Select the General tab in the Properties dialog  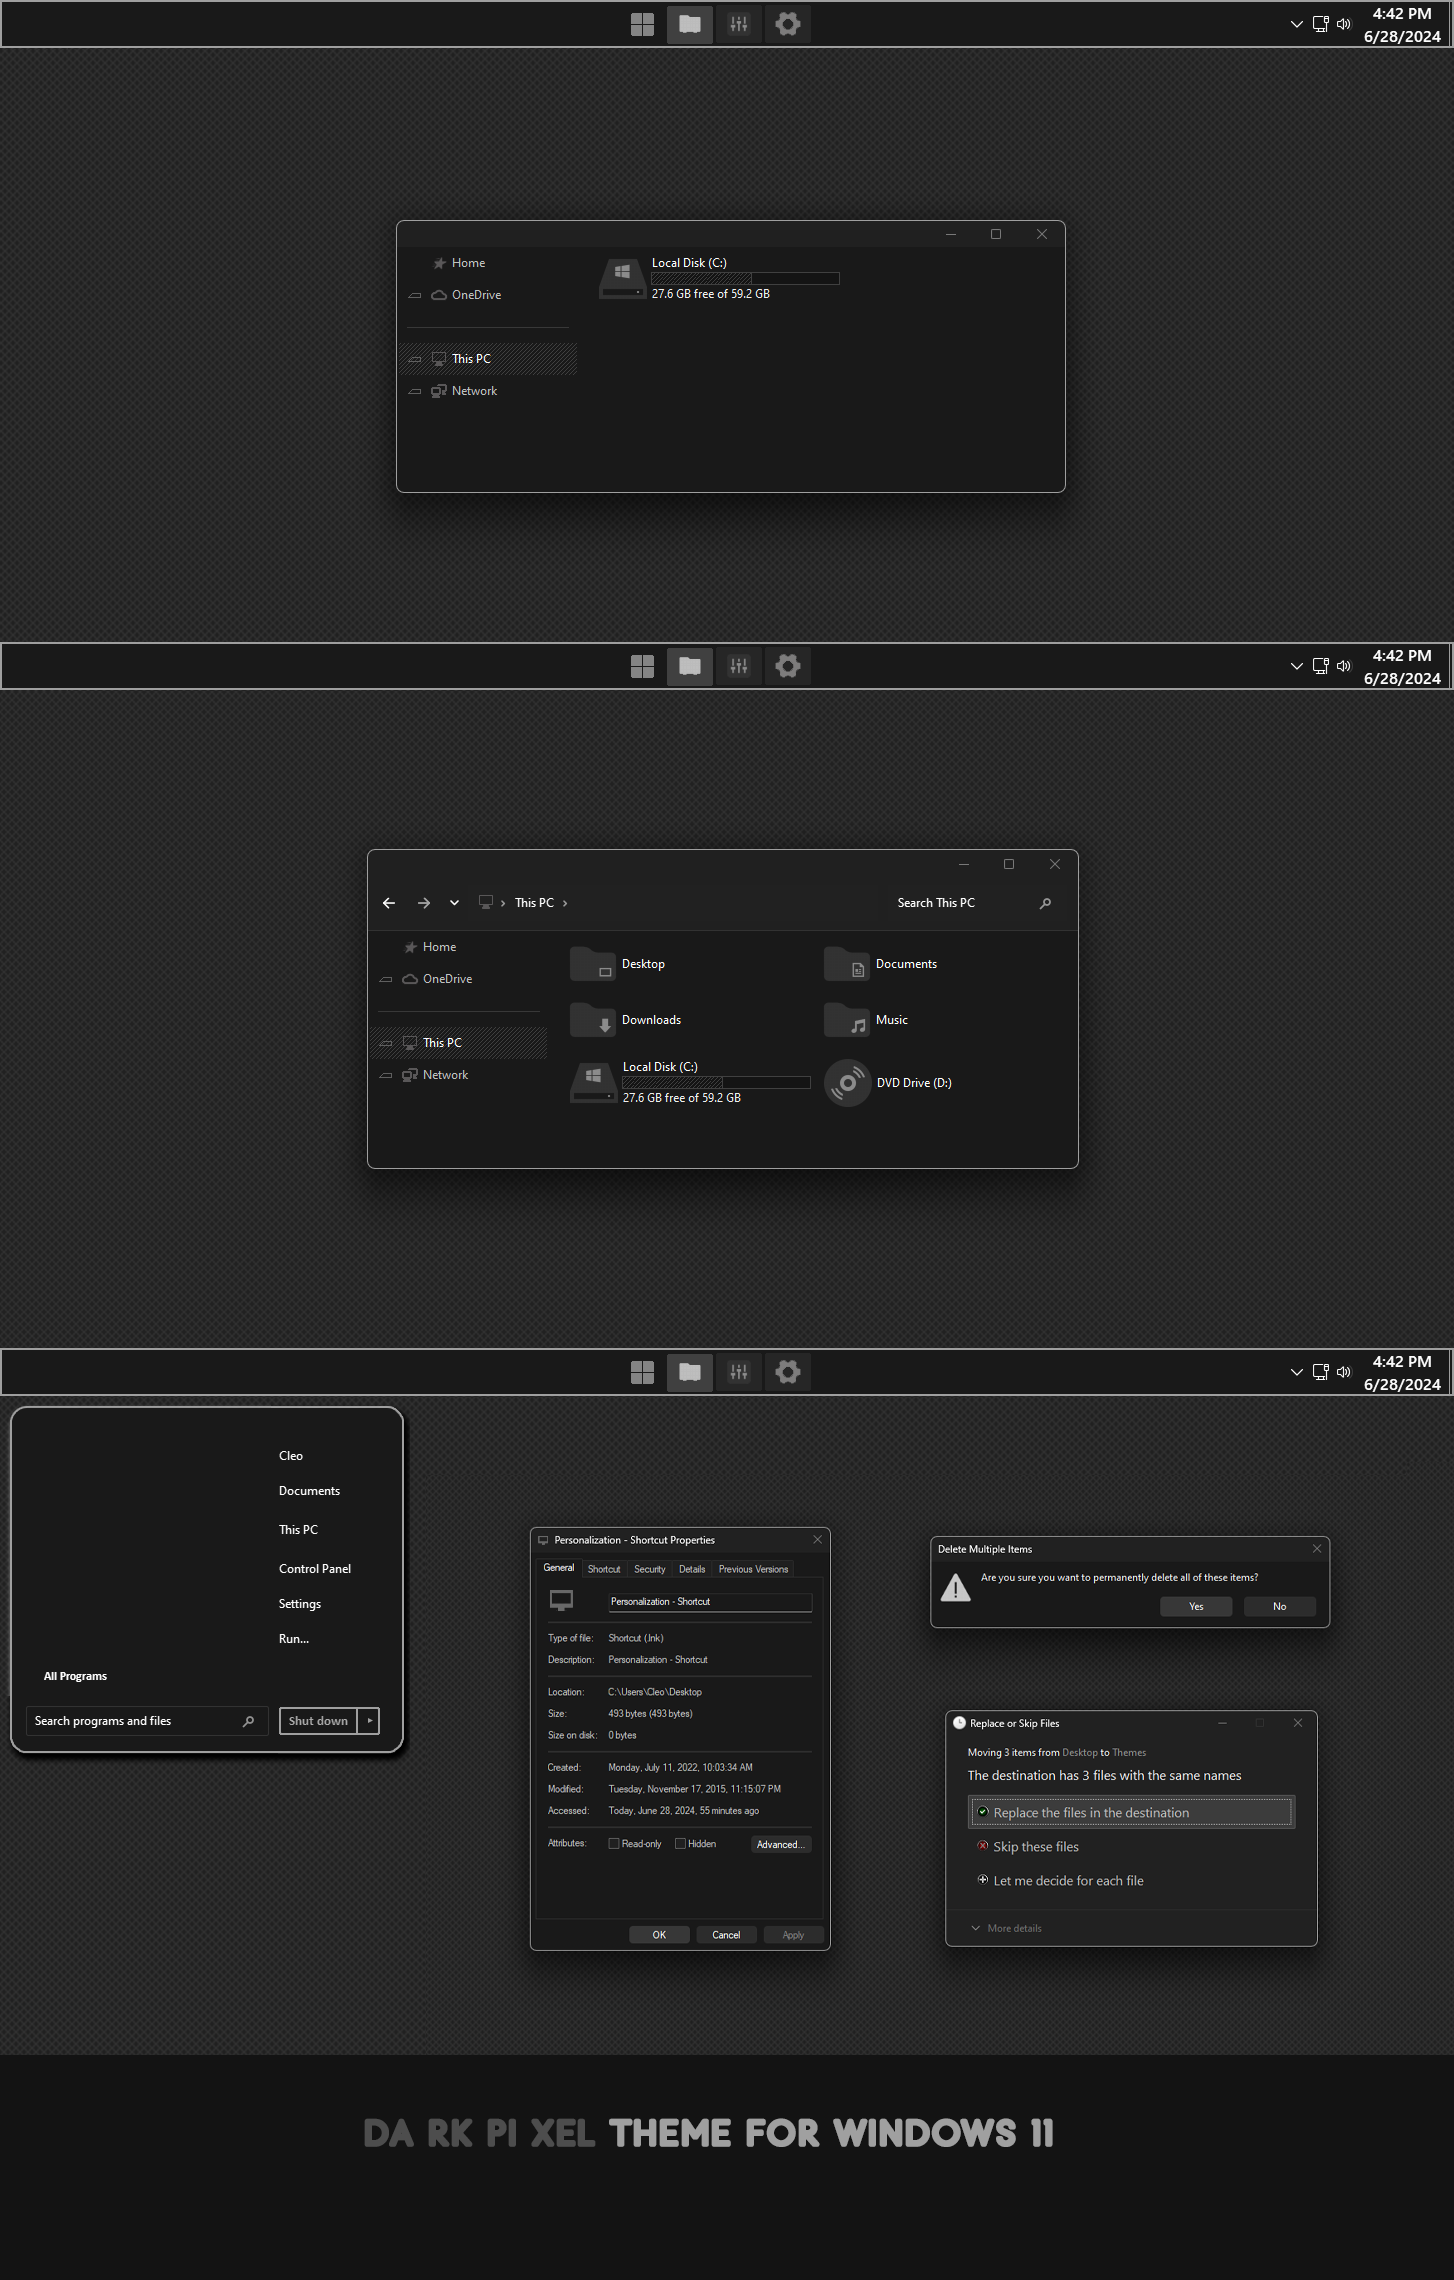click(559, 1568)
